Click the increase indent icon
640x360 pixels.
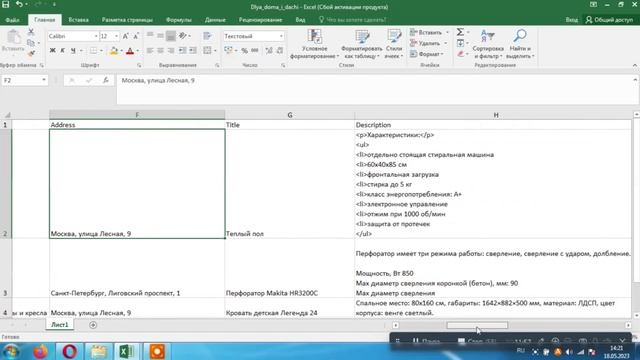click(x=193, y=51)
